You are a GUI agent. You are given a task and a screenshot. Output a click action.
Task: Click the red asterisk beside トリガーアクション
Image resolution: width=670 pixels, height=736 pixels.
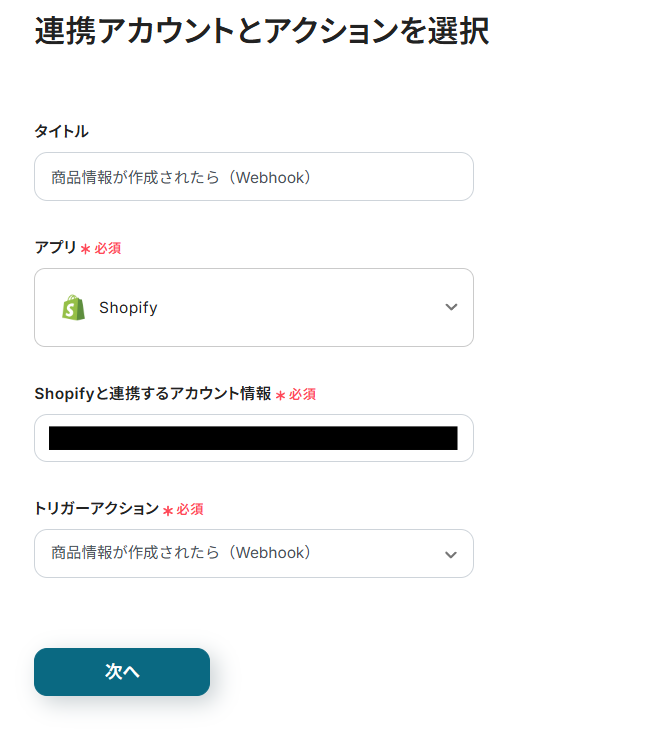168,511
